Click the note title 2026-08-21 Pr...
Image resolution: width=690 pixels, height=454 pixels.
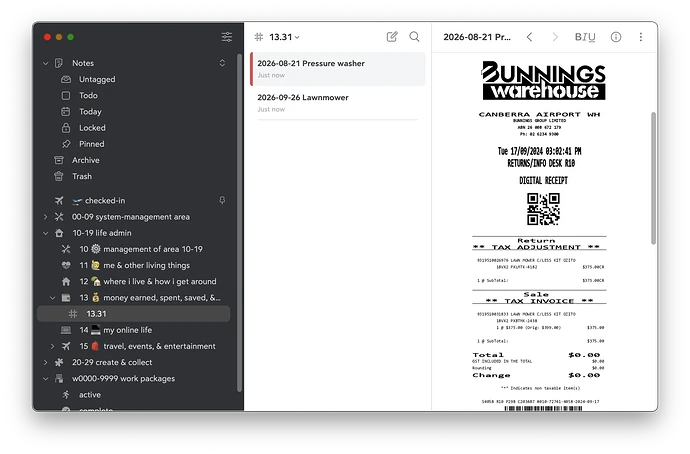point(477,37)
